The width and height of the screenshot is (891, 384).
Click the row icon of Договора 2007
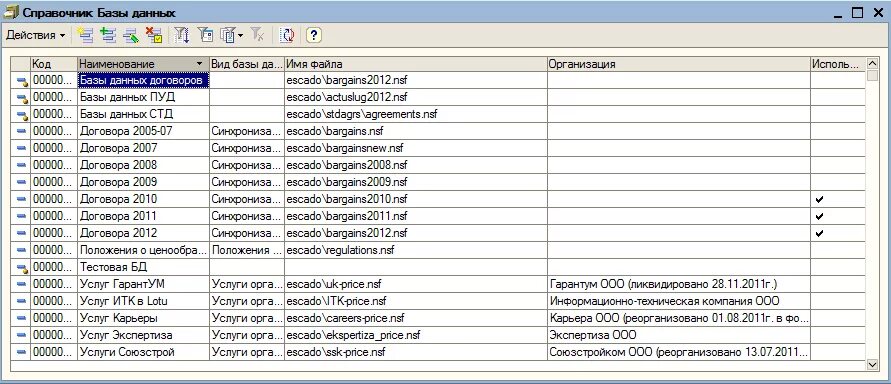pos(22,148)
